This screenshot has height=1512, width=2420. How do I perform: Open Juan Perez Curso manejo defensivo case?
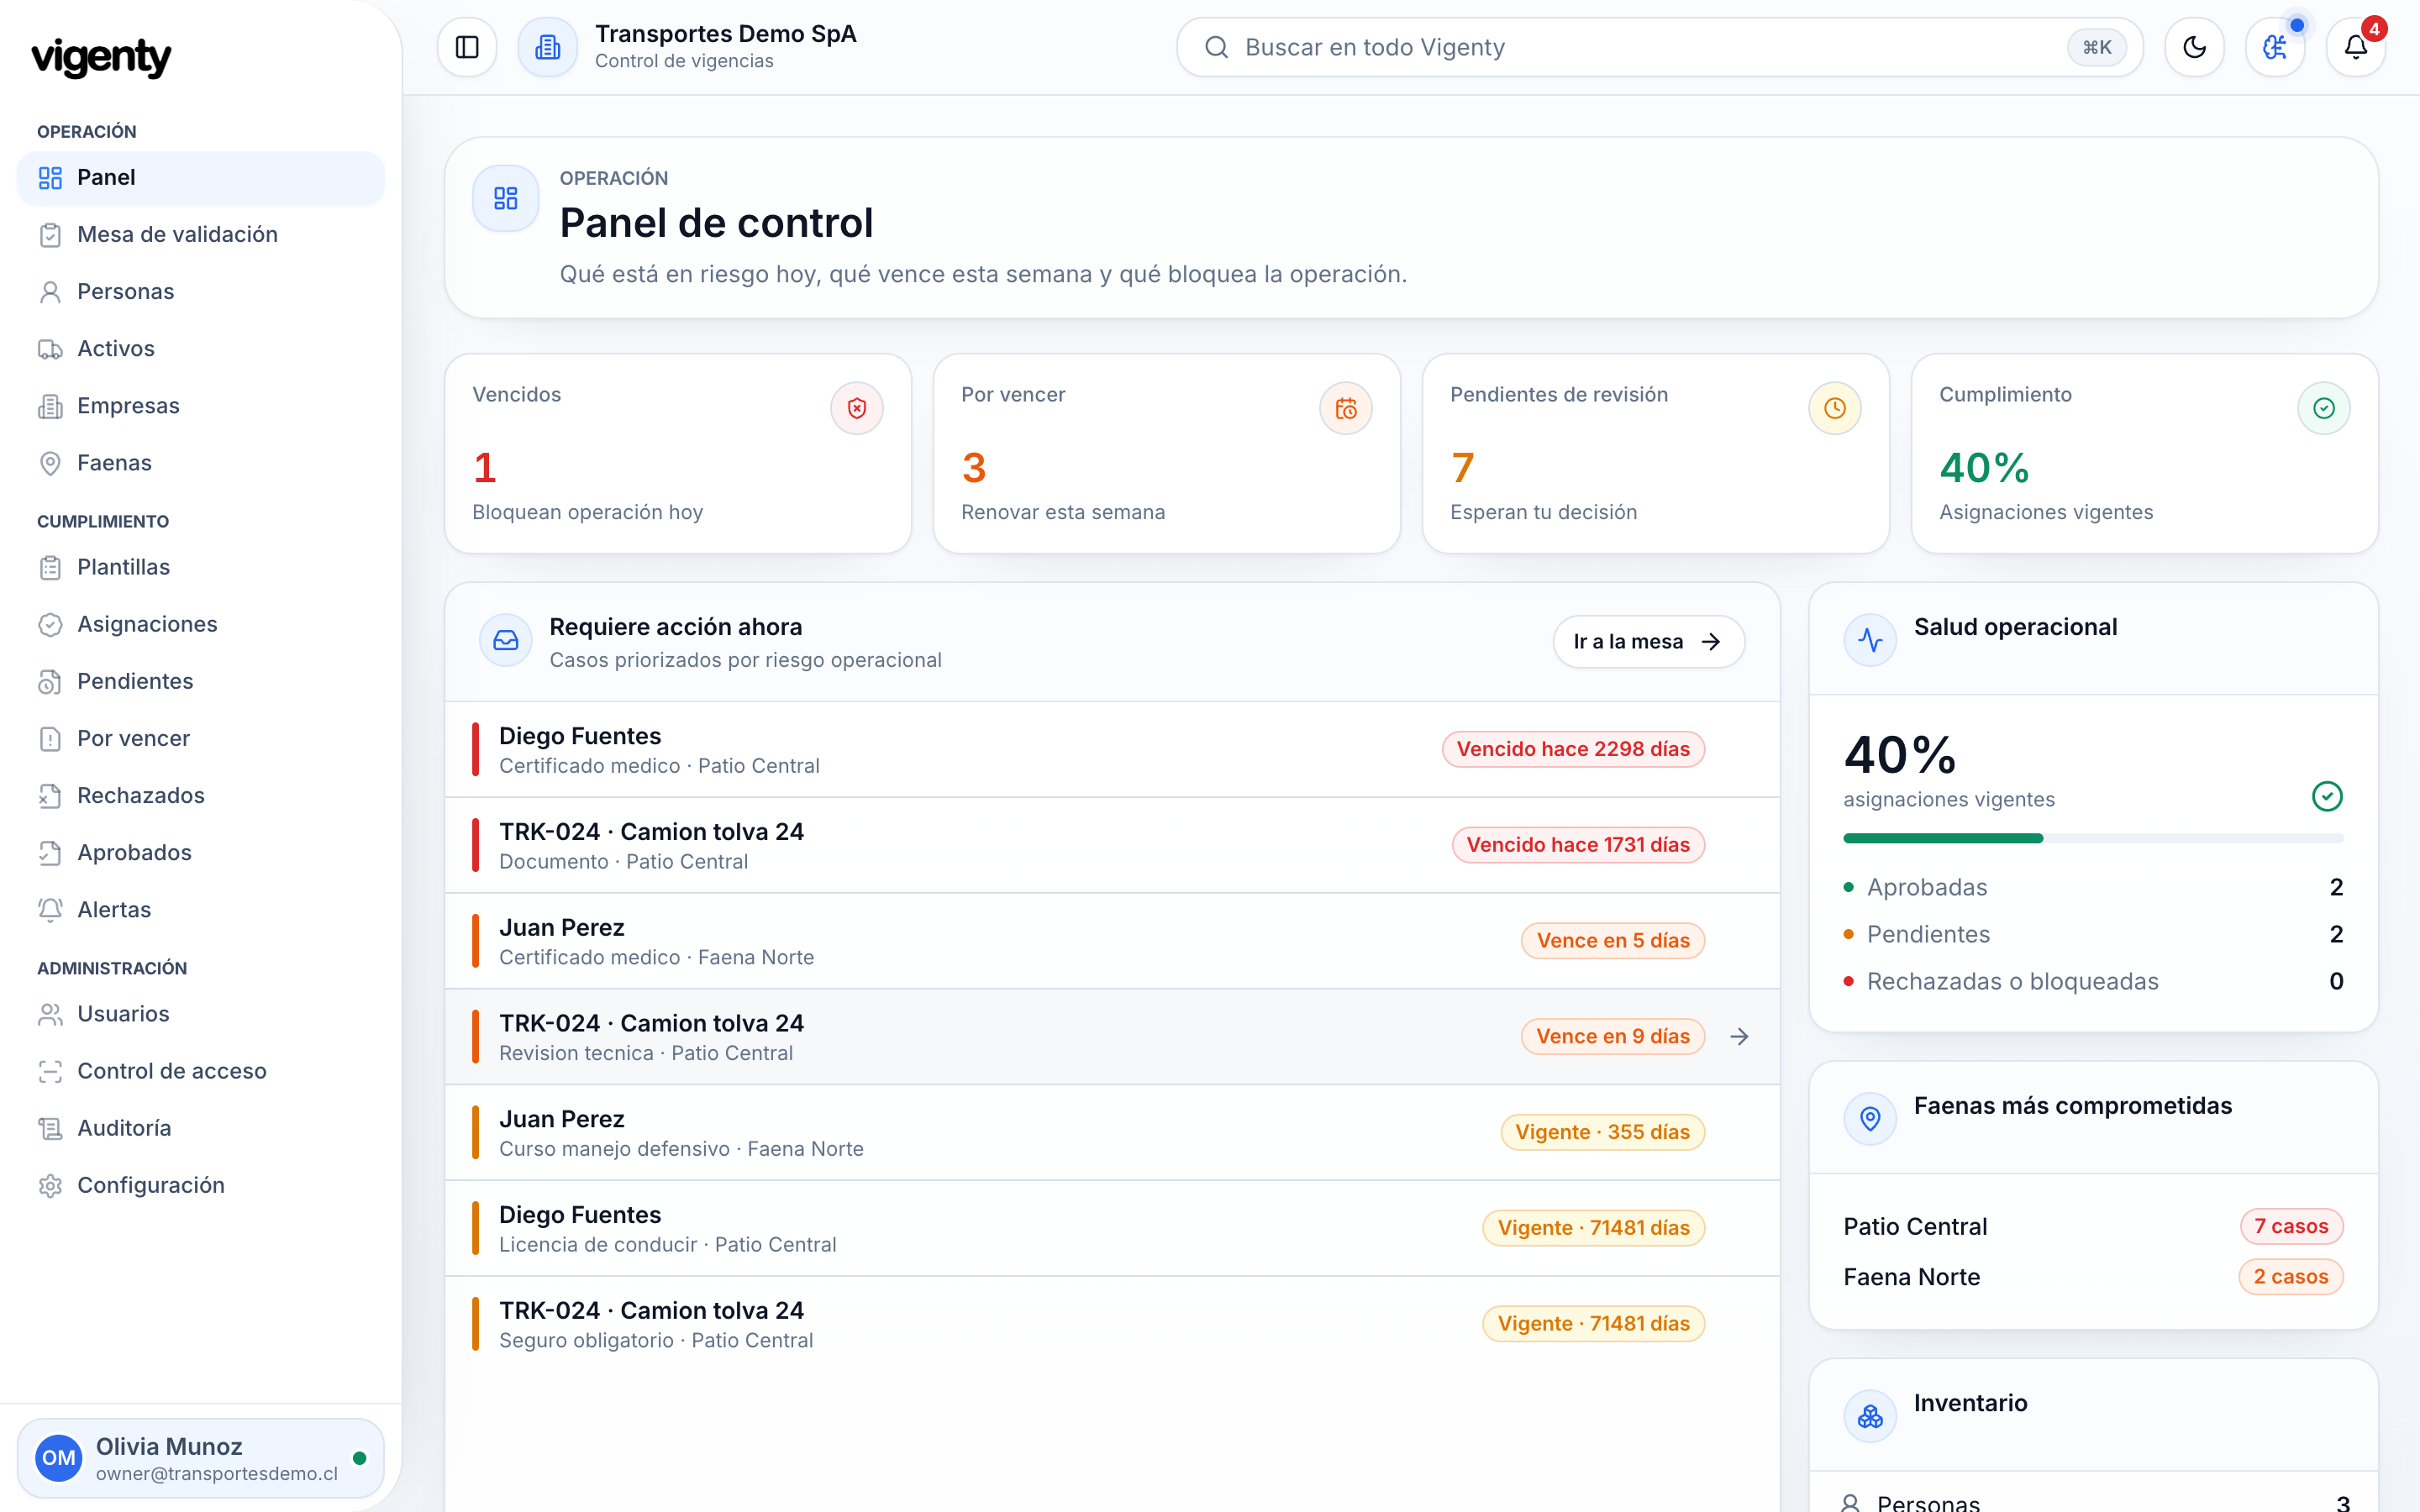click(1112, 1134)
